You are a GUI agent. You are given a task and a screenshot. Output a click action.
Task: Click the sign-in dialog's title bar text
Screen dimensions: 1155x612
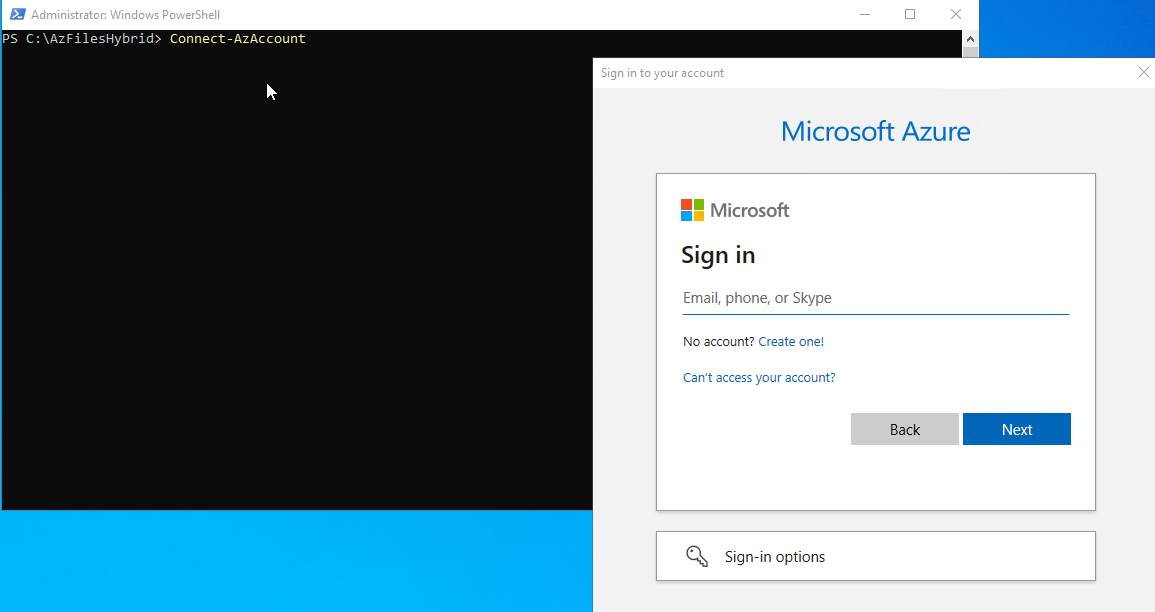click(662, 73)
